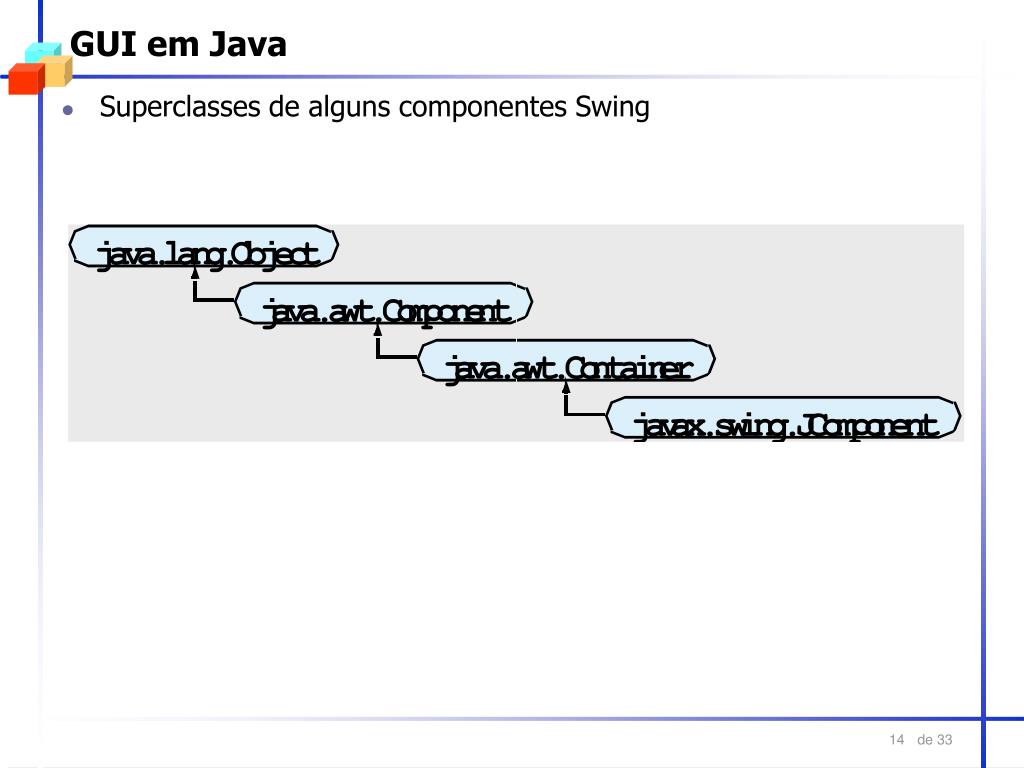Click the word "Swing" in the bullet text
Viewport: 1024px width, 768px height.
point(613,107)
